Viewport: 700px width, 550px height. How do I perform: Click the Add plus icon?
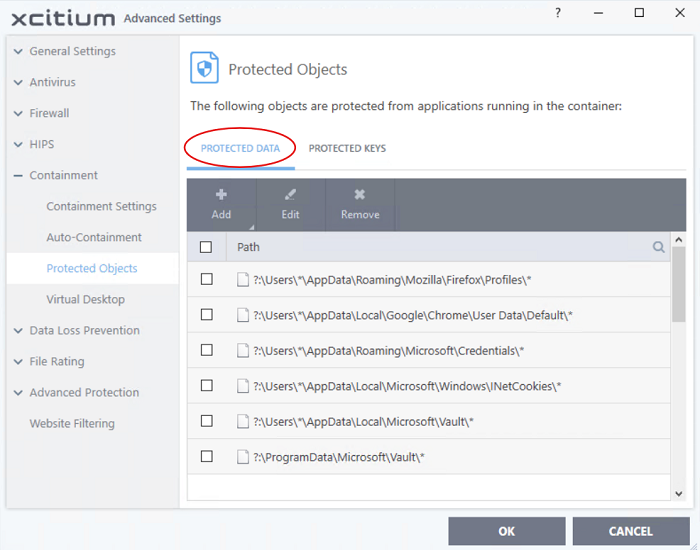click(x=221, y=195)
